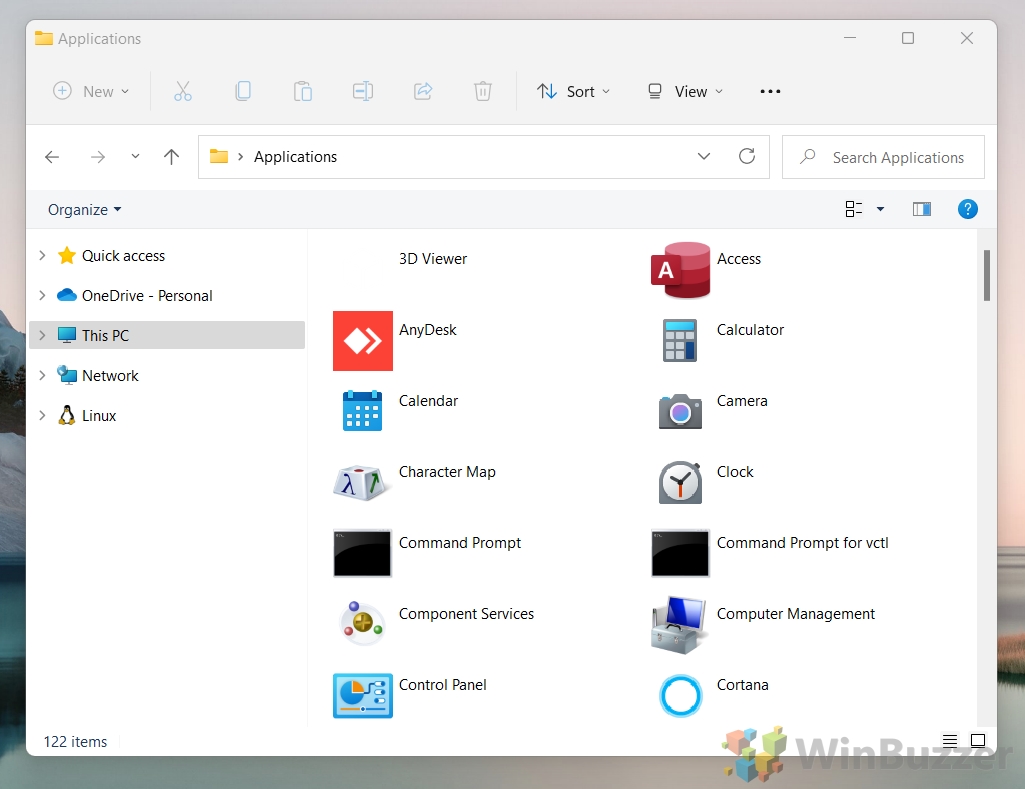
Task: Click the Cut scissors icon
Action: point(183,91)
